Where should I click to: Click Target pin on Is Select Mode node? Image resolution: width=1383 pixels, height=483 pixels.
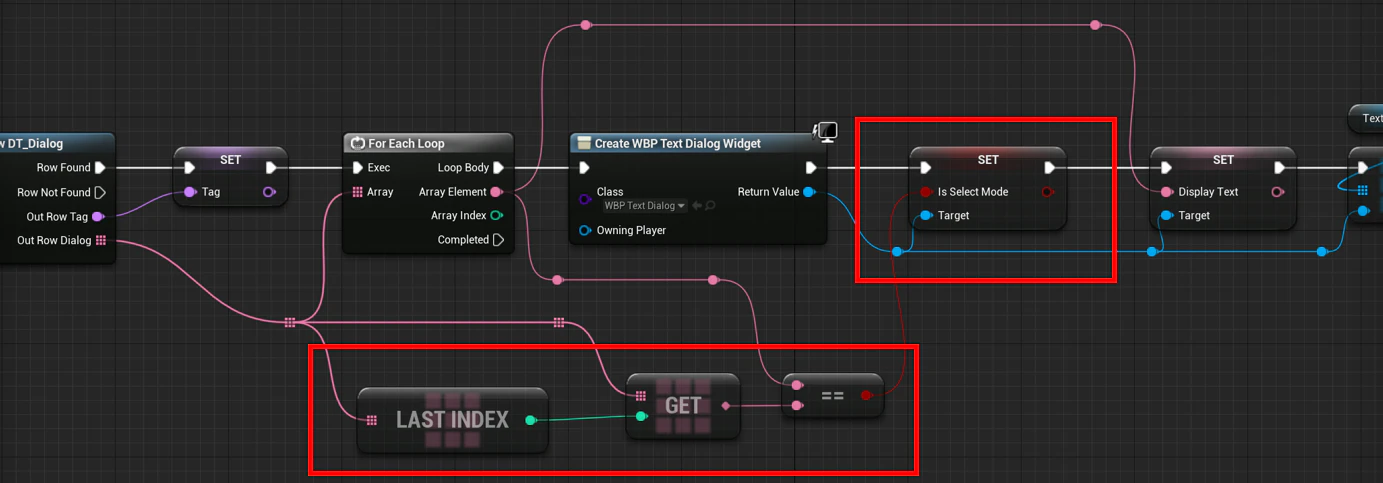926,216
